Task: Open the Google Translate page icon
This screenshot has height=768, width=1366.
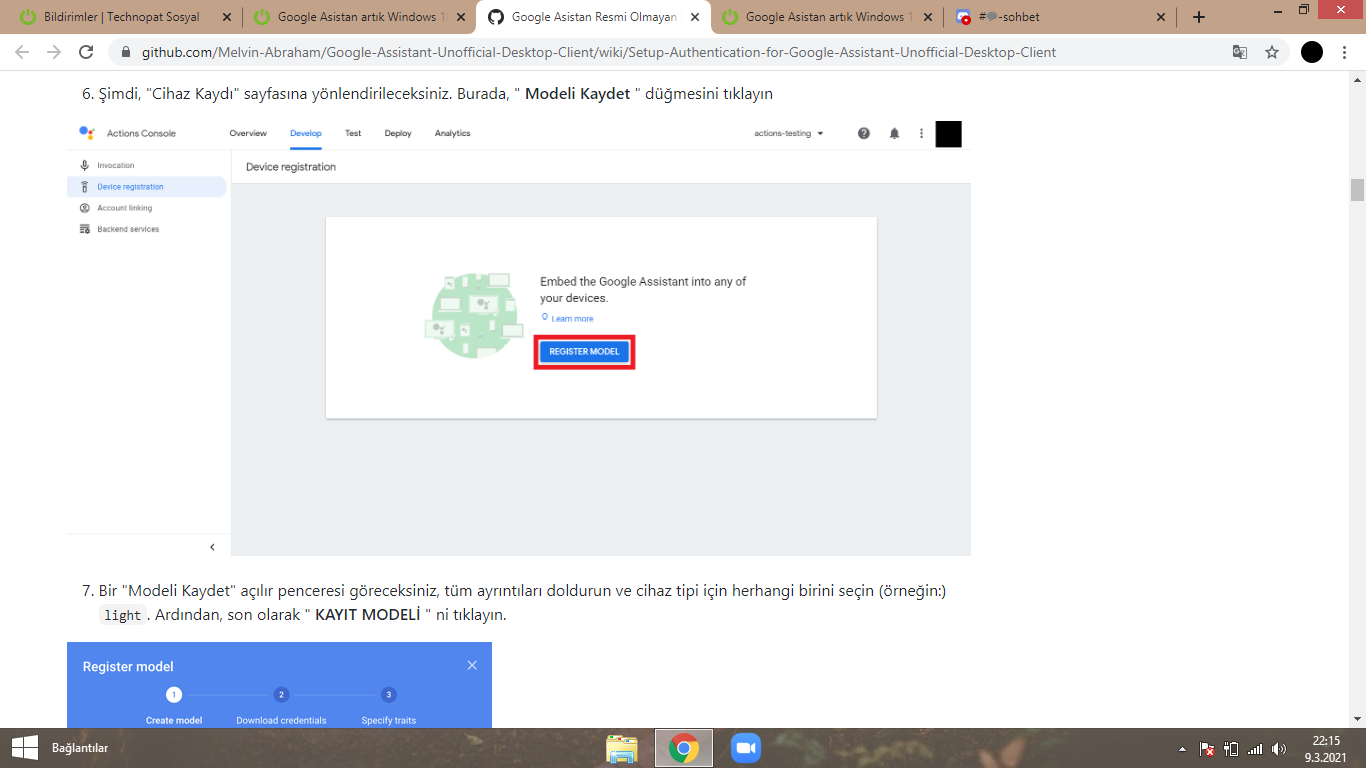Action: pos(1240,52)
